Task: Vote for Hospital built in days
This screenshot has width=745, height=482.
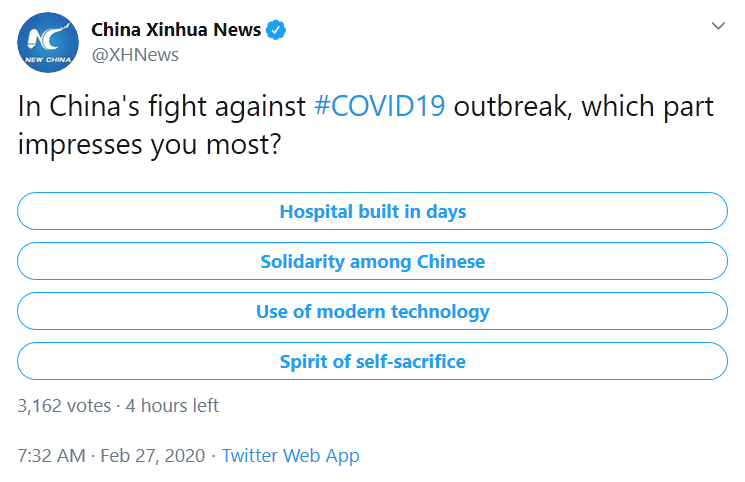Action: coord(372,211)
